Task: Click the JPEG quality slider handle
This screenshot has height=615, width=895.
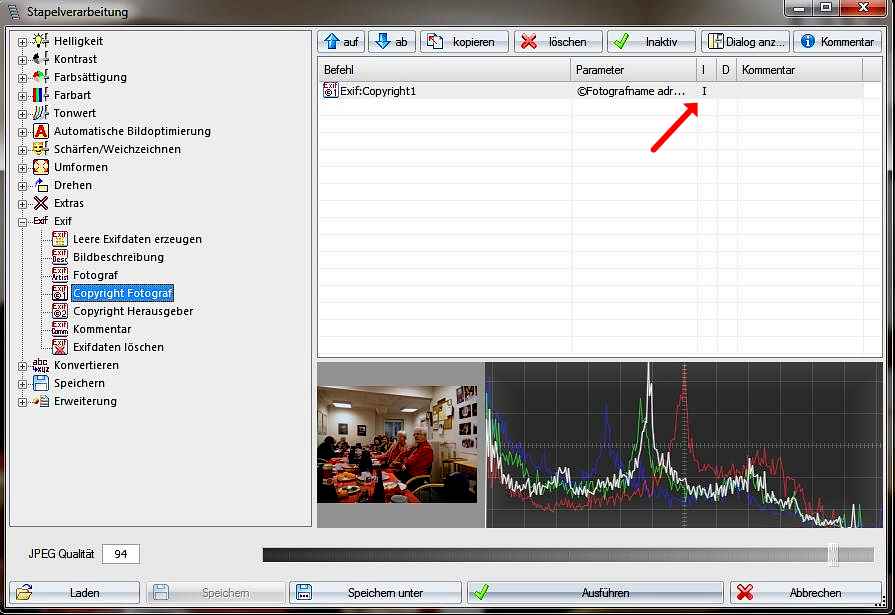Action: [x=833, y=554]
